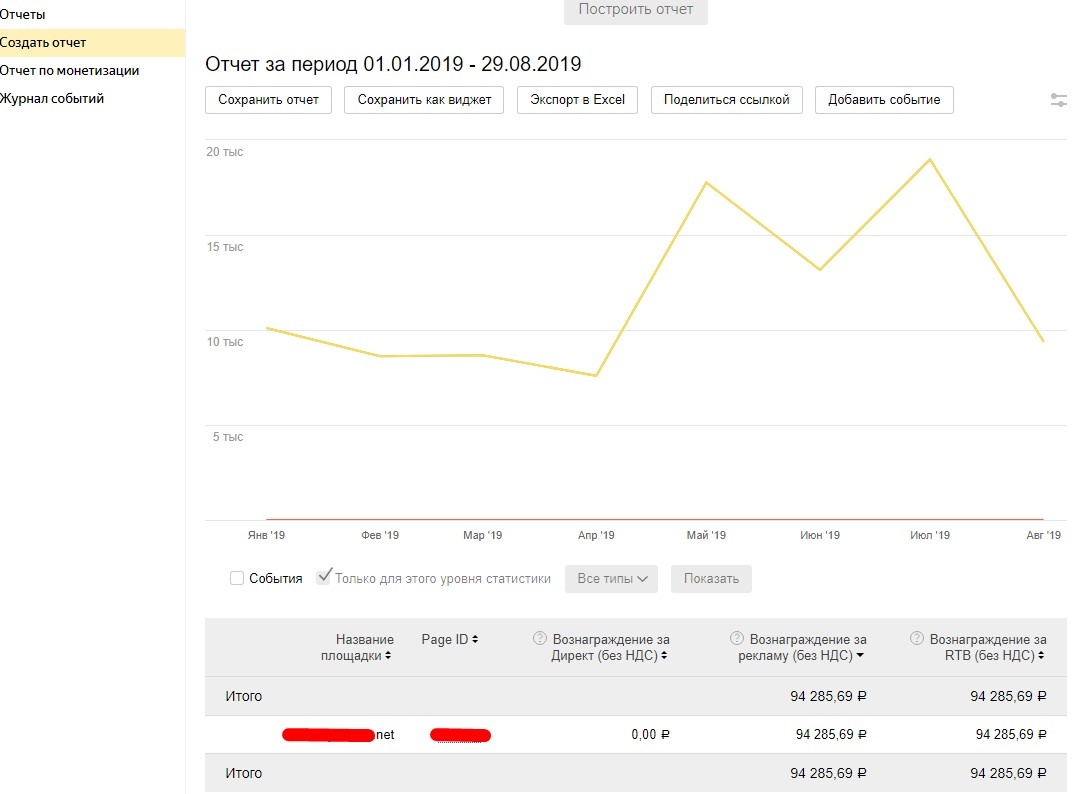Viewport: 1078px width, 794px height.
Task: Sort table by Page ID column
Action: pyautogui.click(x=475, y=640)
